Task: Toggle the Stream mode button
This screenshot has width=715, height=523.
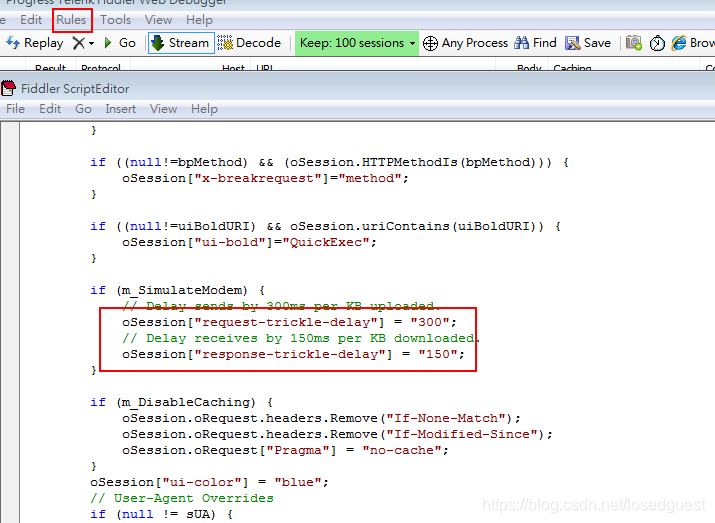Action: (x=181, y=43)
